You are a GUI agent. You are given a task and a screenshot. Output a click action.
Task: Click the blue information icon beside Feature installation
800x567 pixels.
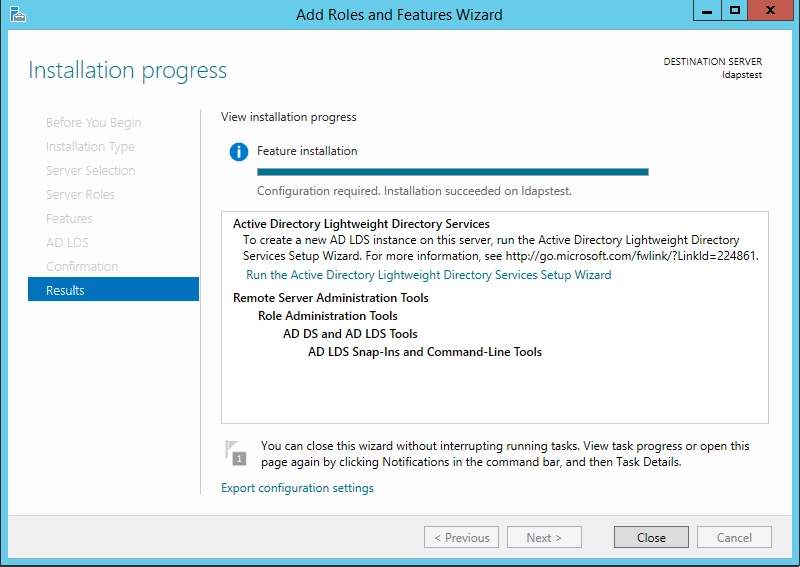pos(239,152)
